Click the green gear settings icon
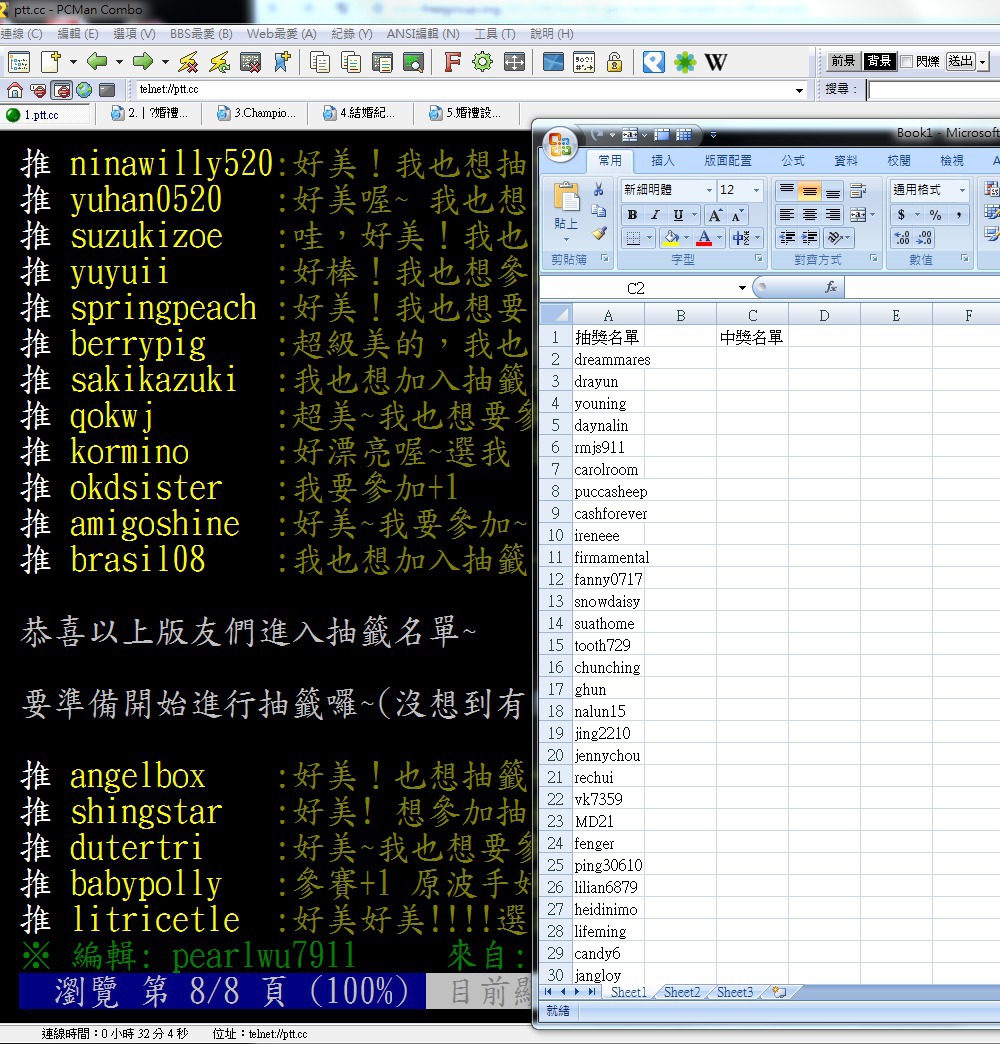Image resolution: width=1000 pixels, height=1044 pixels. pyautogui.click(x=483, y=62)
